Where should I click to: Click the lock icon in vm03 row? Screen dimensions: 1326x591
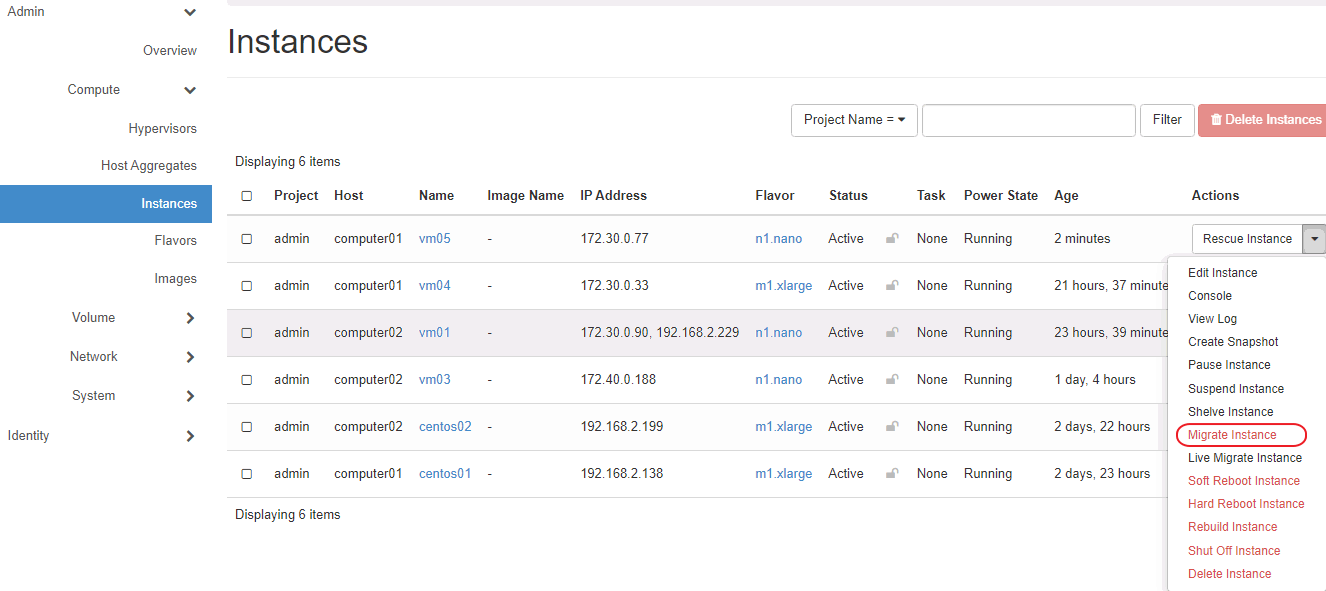pyautogui.click(x=891, y=380)
